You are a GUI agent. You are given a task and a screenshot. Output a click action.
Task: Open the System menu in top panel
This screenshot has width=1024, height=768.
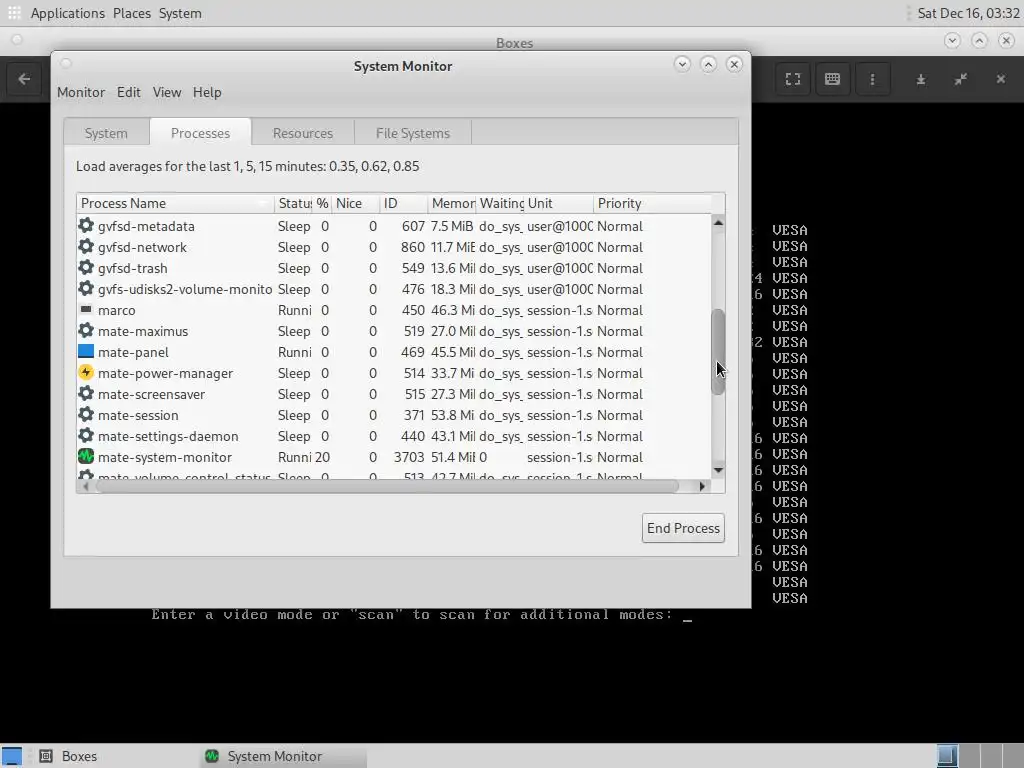pos(180,13)
